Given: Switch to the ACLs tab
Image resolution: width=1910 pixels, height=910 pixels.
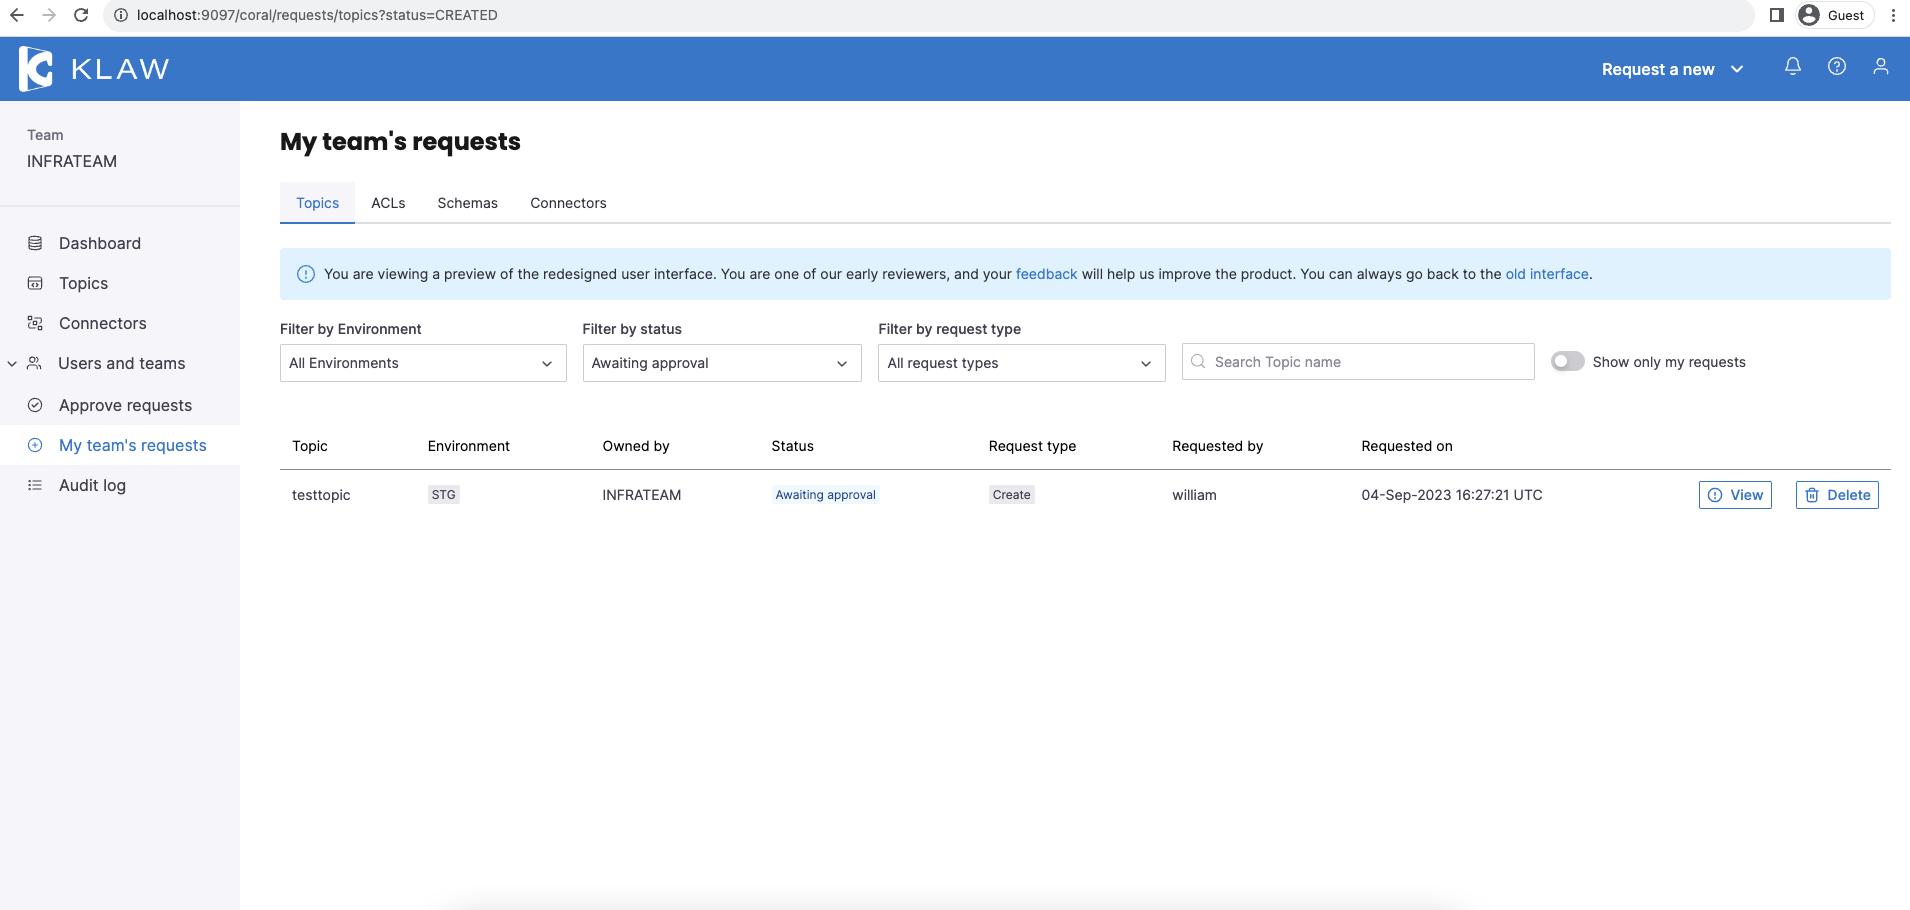Looking at the screenshot, I should [388, 203].
